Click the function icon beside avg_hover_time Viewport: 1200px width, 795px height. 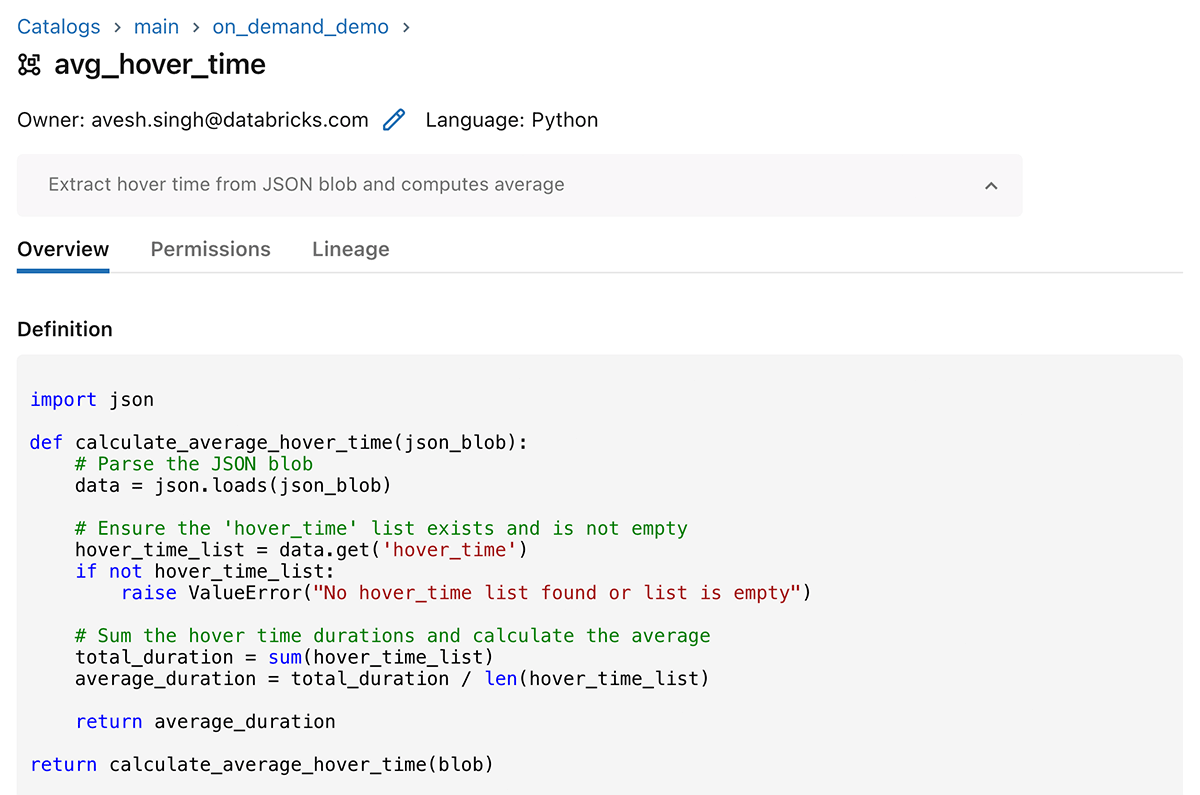30,66
